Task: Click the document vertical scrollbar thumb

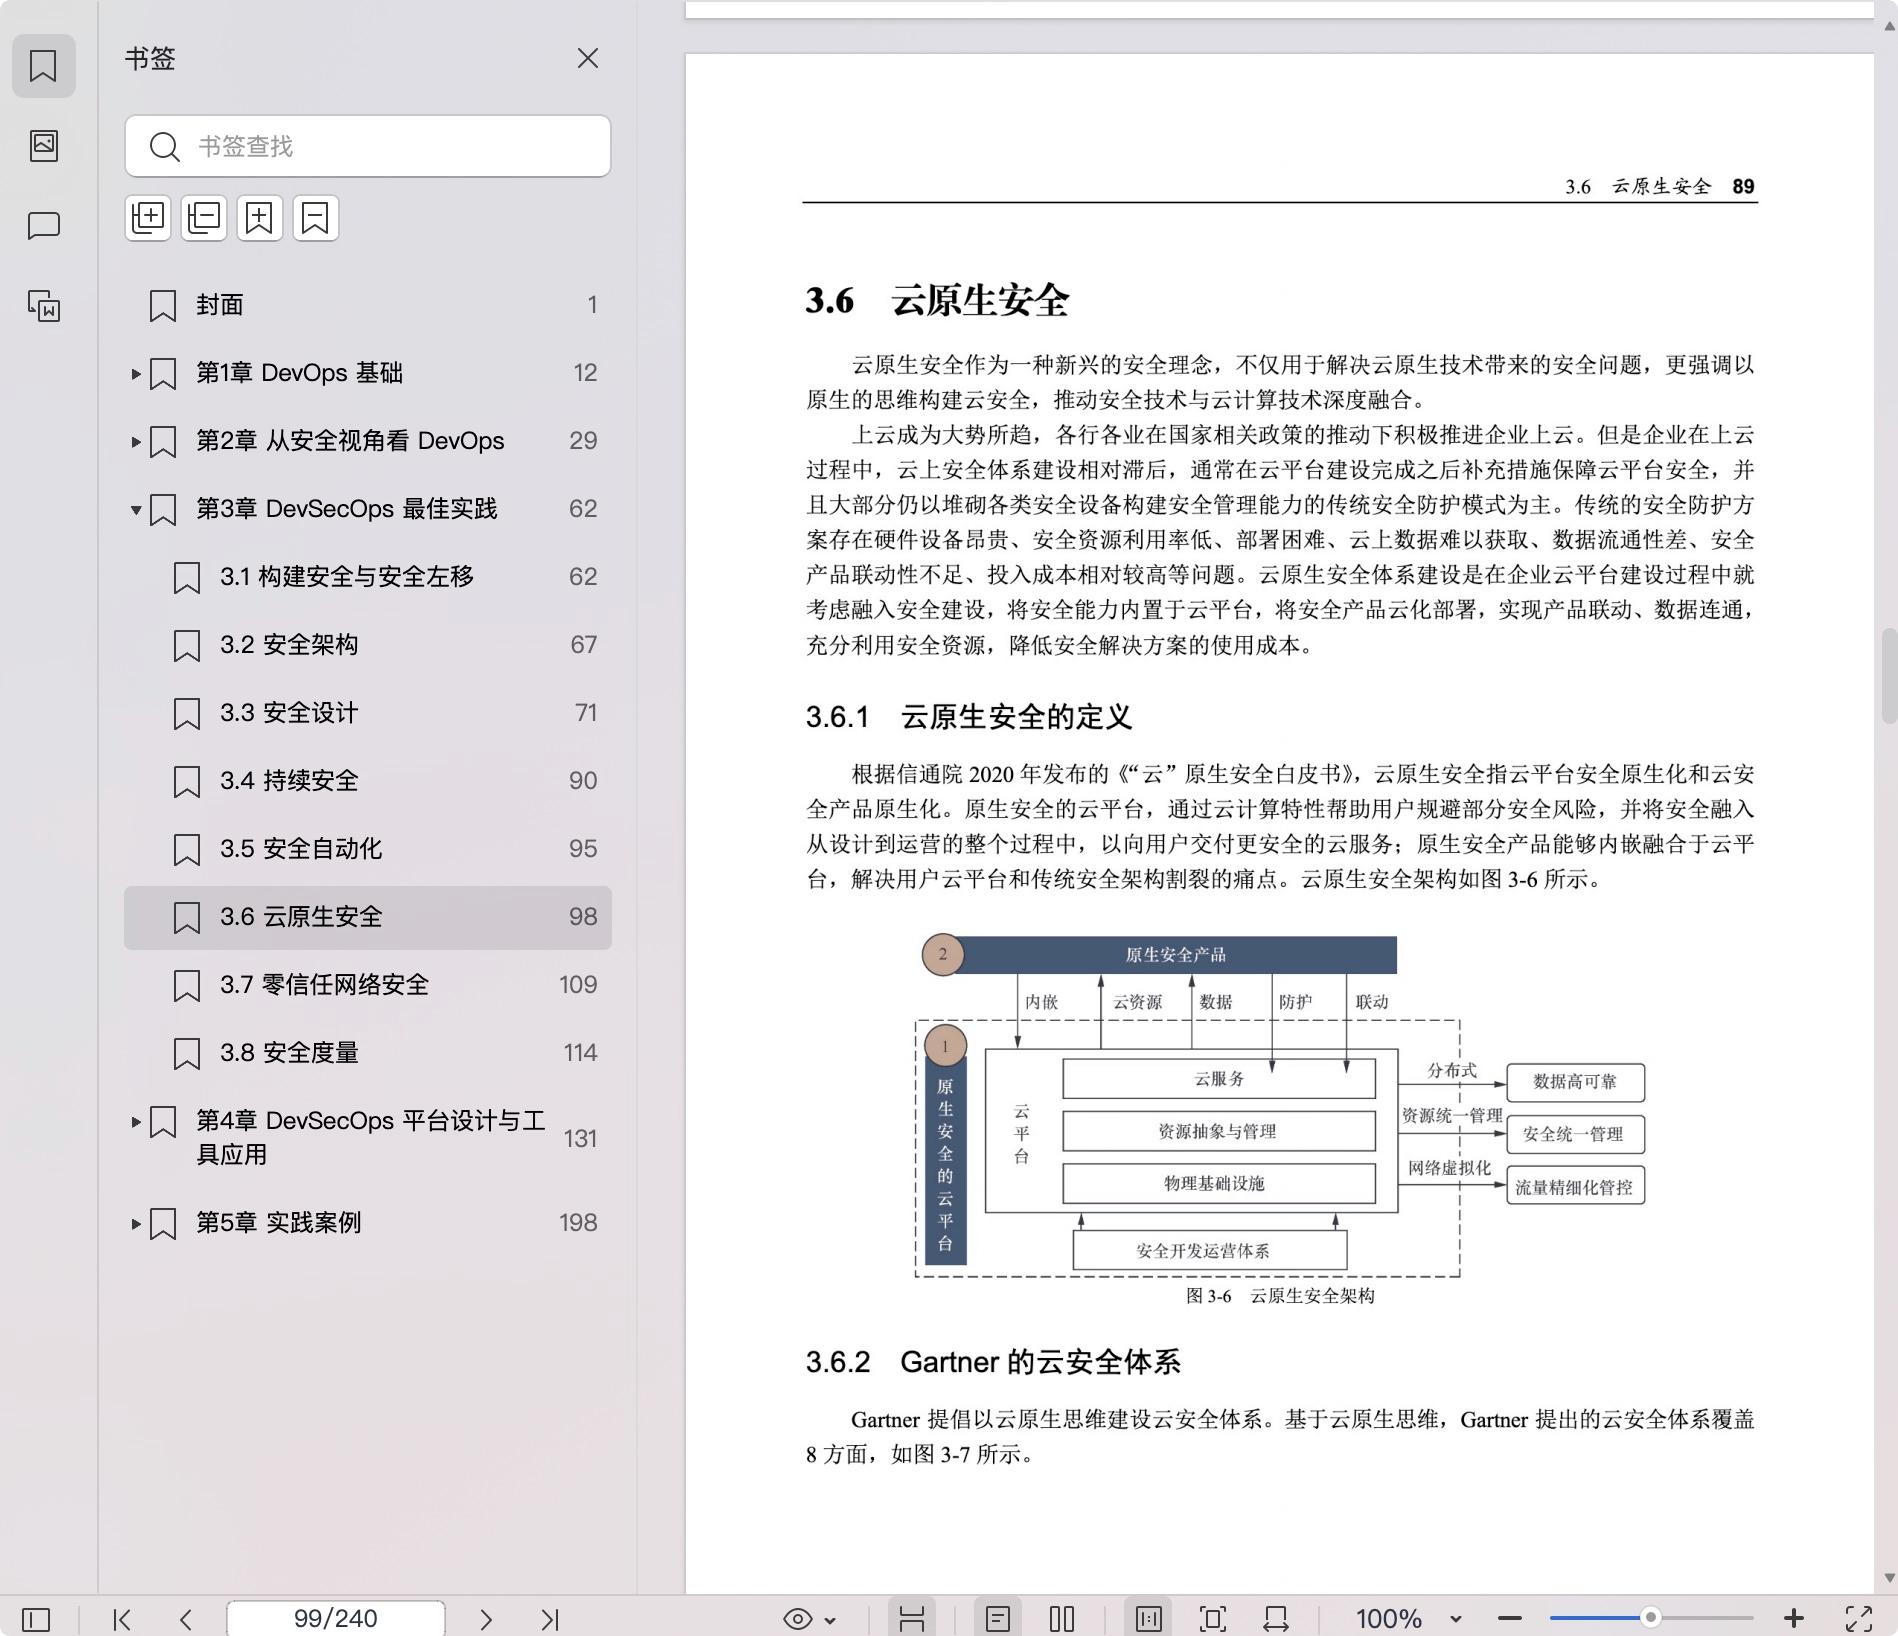Action: (x=1888, y=675)
